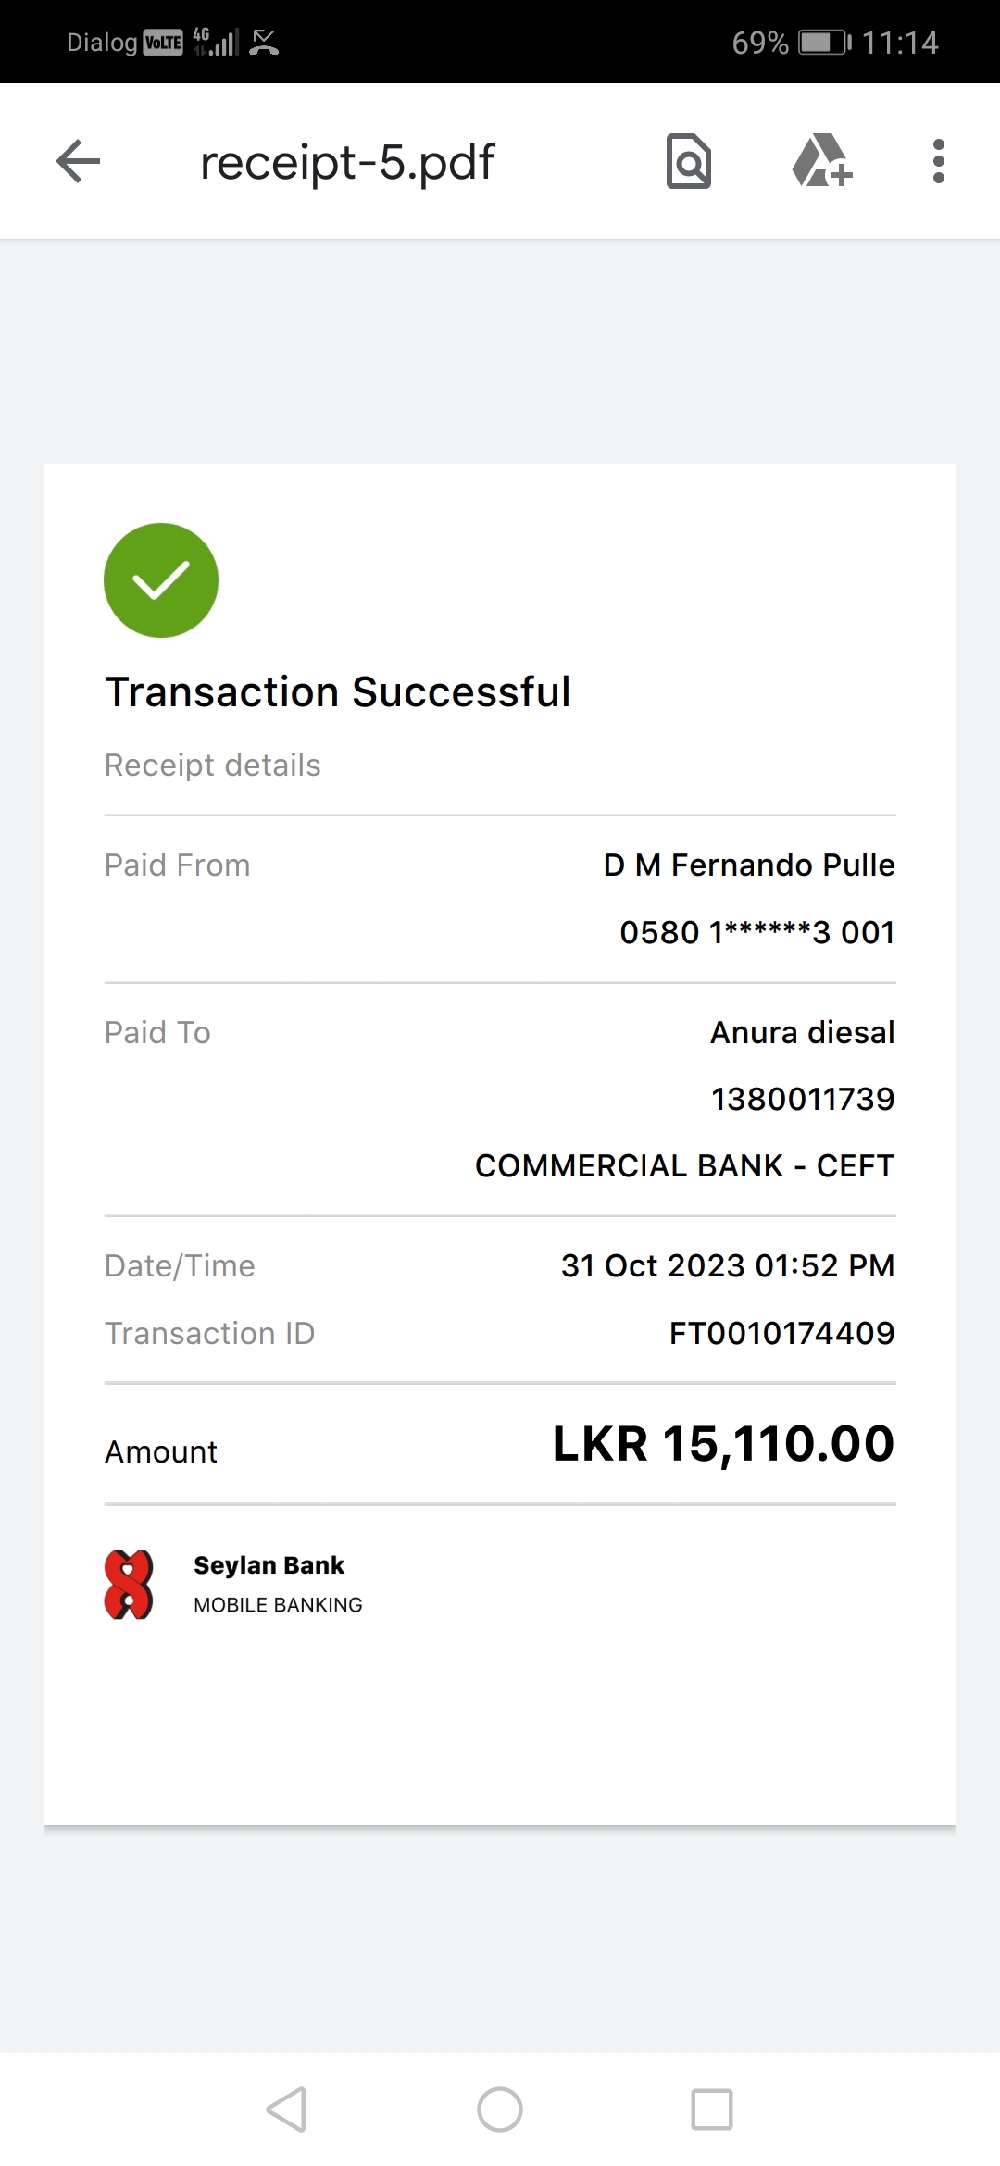Tap the Seylan Bank logo
1000x2166 pixels.
pyautogui.click(x=129, y=1585)
